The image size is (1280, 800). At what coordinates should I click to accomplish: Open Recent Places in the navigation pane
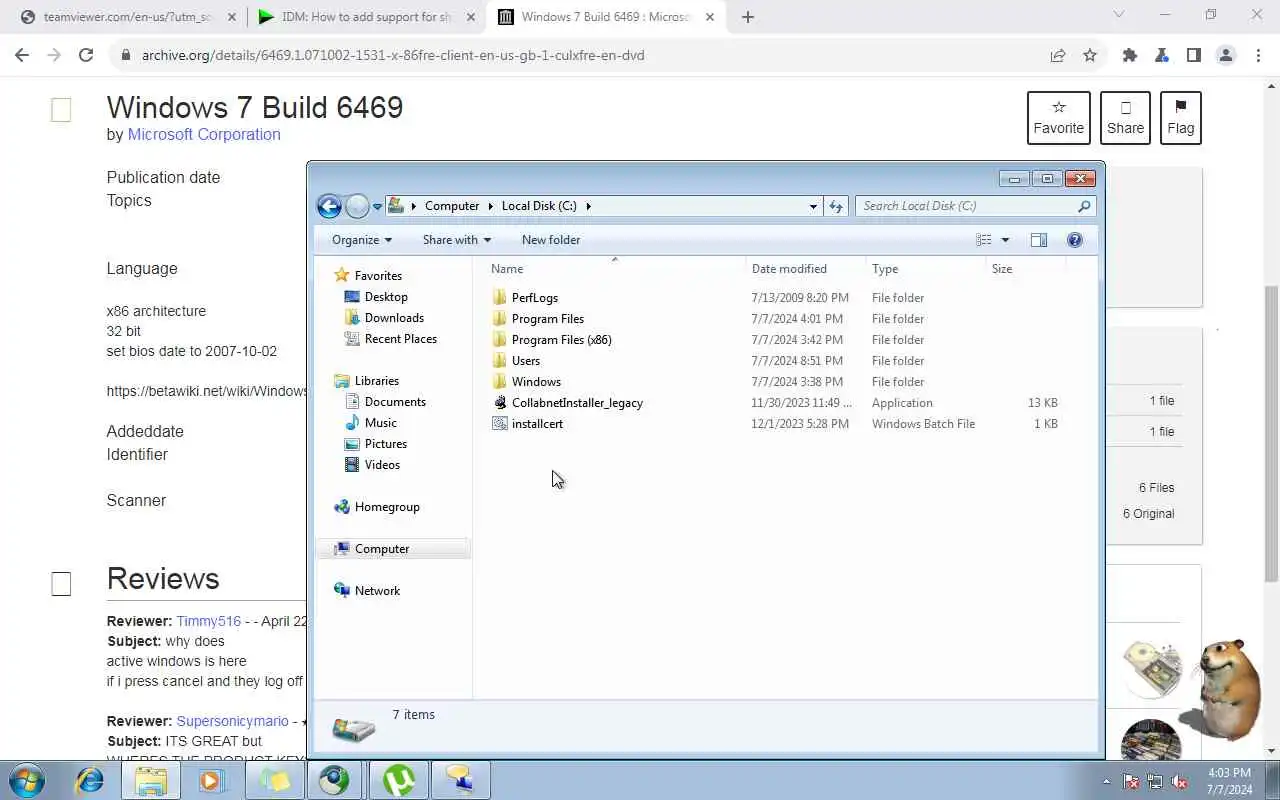(x=400, y=339)
